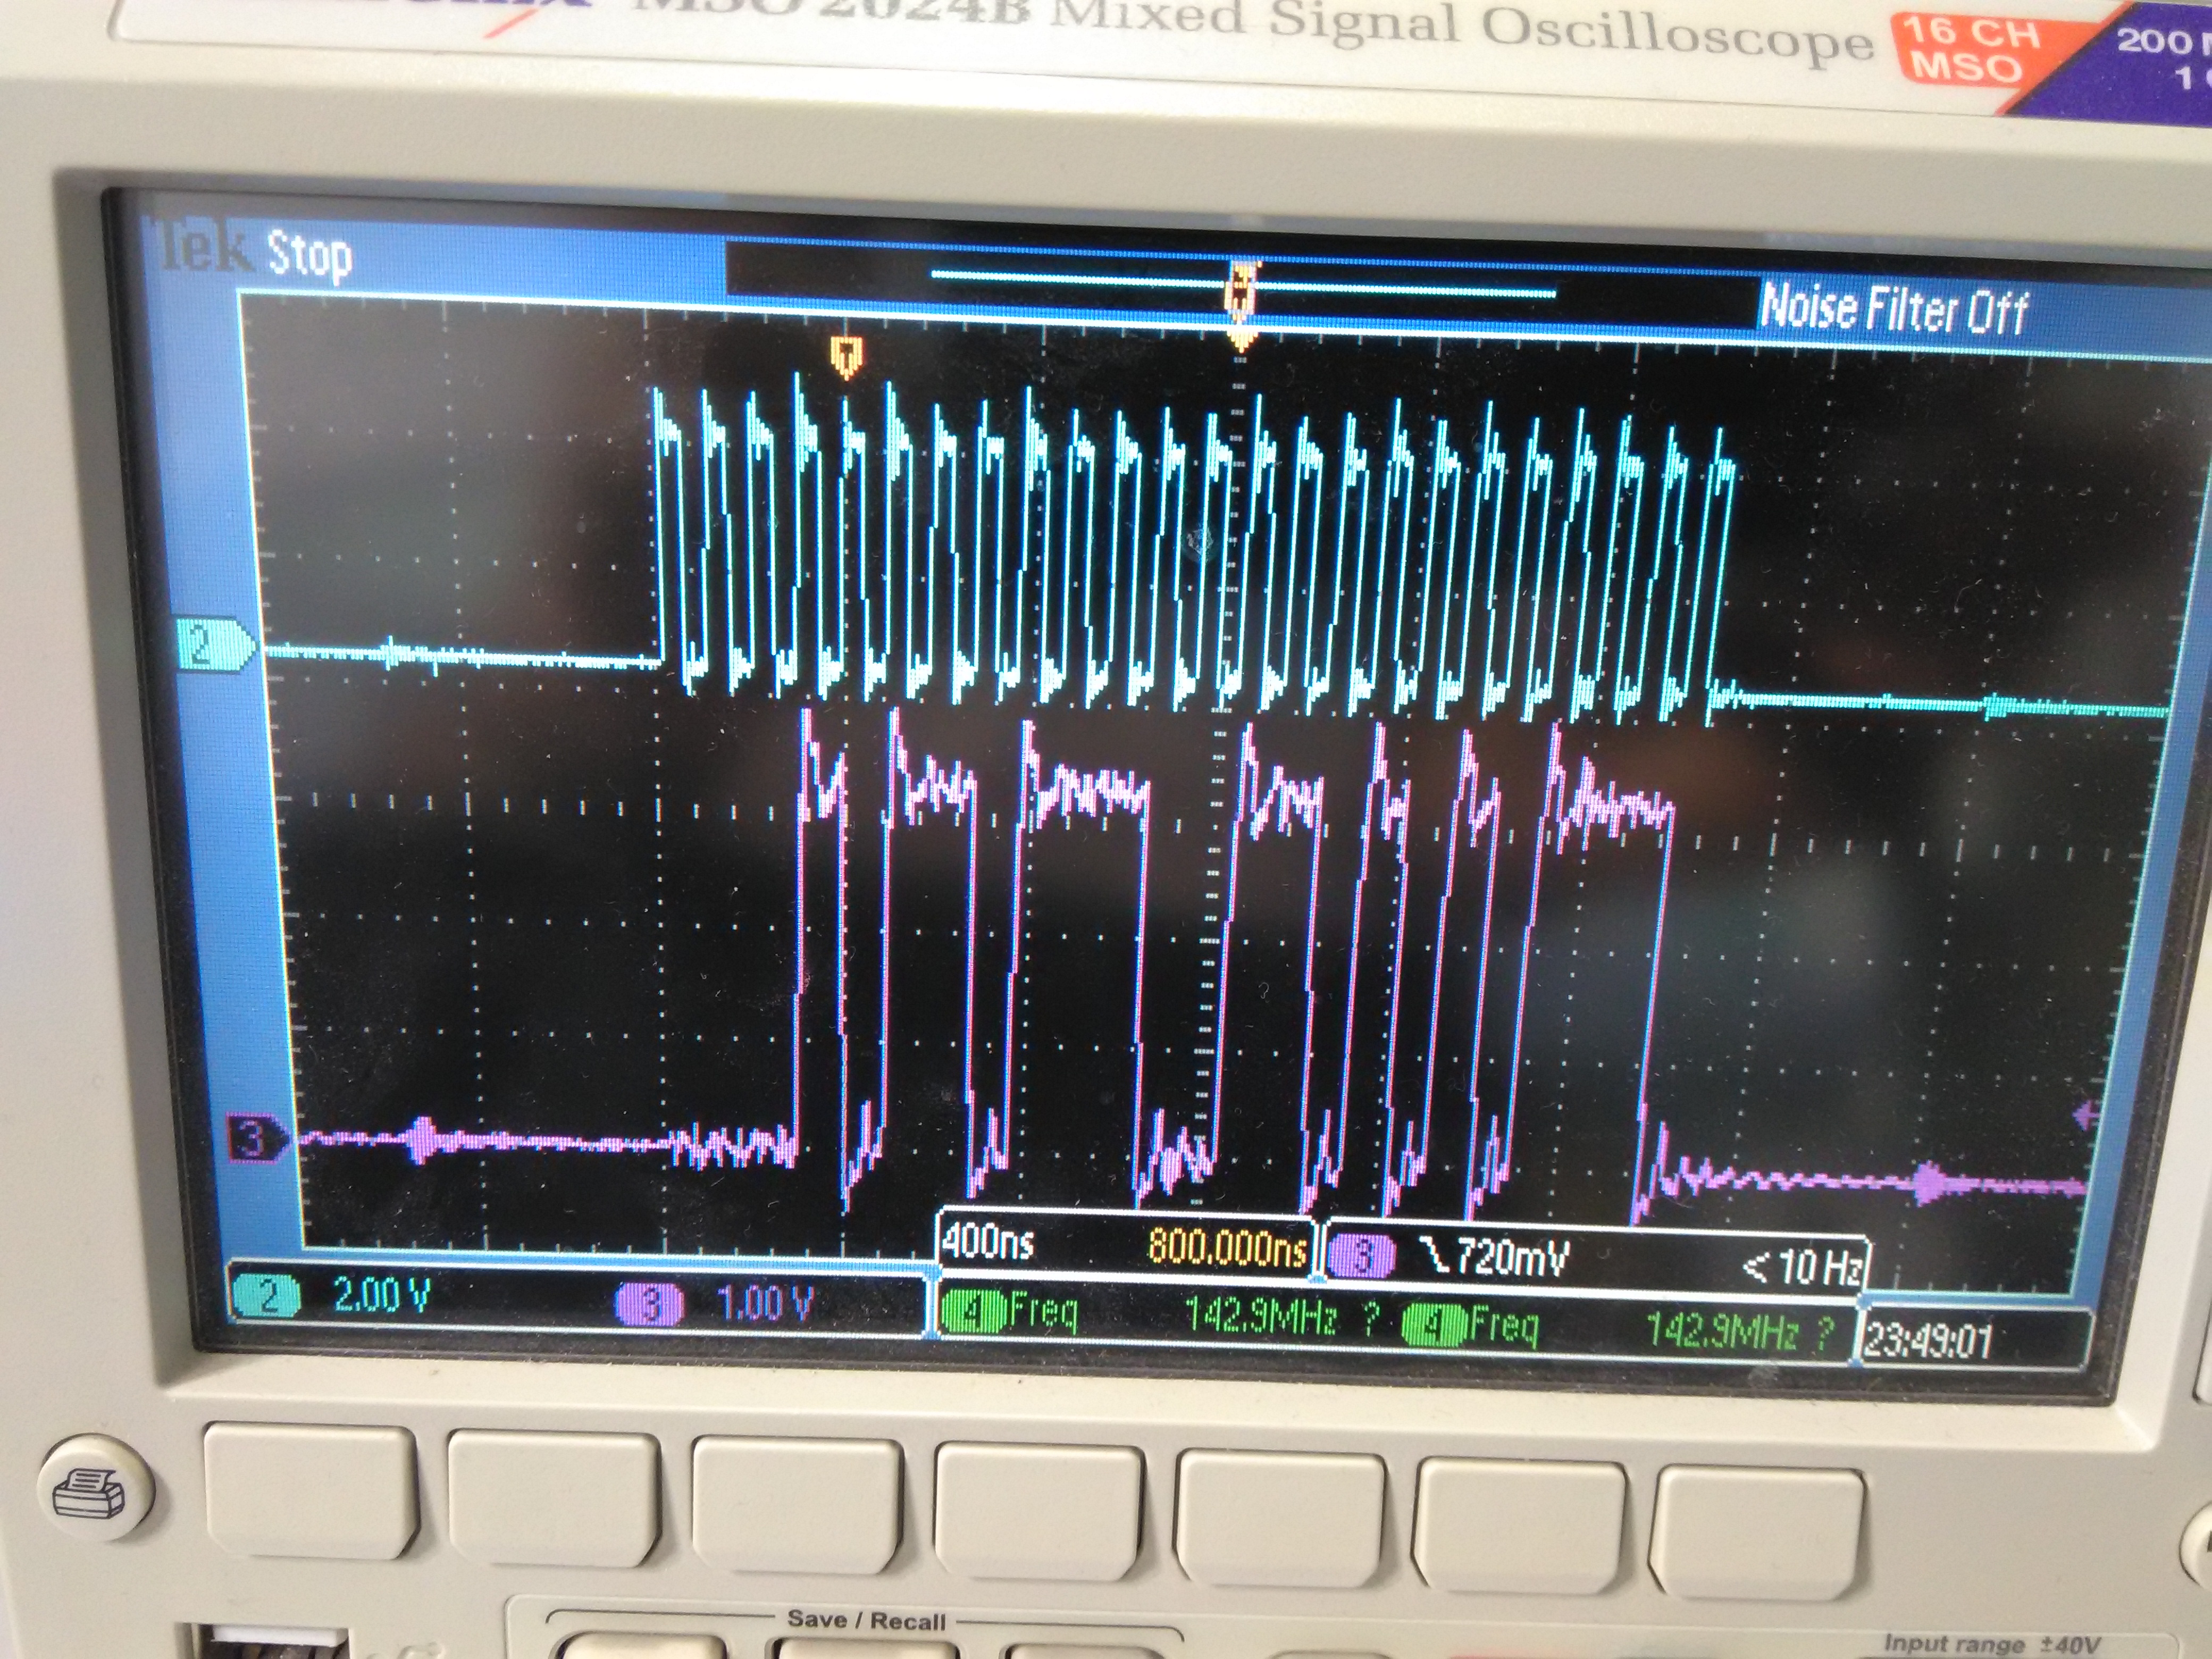Click the waveform record view bar
The height and width of the screenshot is (1659, 2212).
coord(1241,283)
